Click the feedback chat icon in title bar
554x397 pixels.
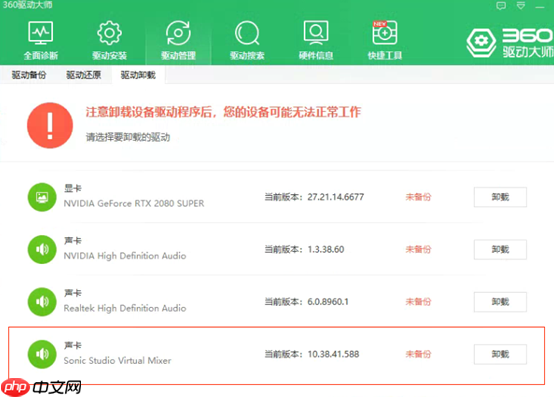pyautogui.click(x=501, y=6)
